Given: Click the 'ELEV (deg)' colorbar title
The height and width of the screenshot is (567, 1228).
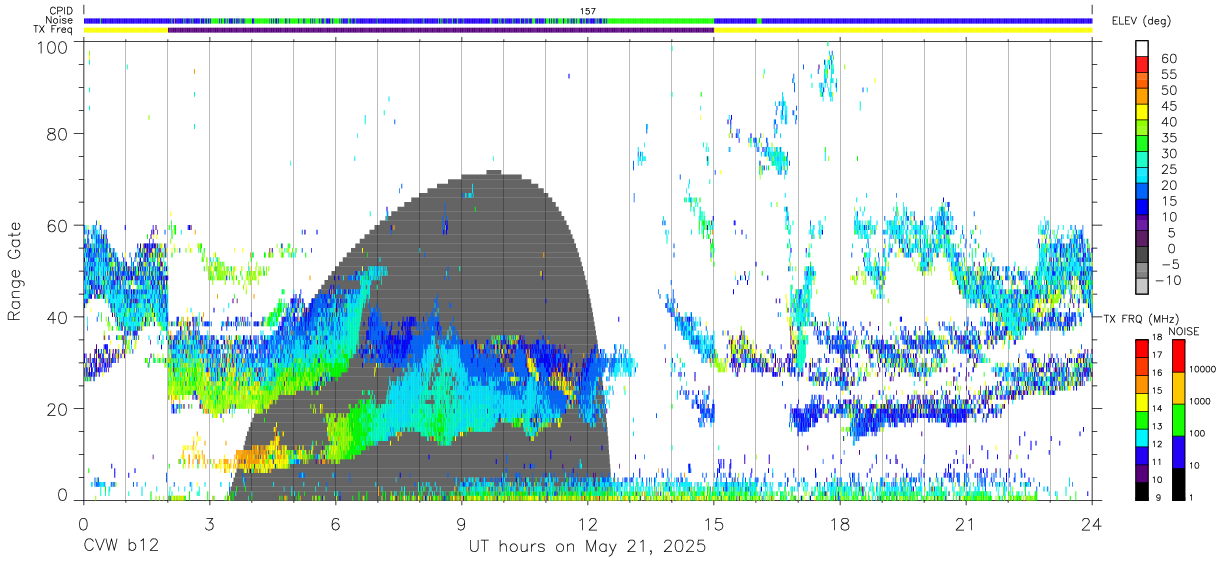Looking at the screenshot, I should 1141,21.
